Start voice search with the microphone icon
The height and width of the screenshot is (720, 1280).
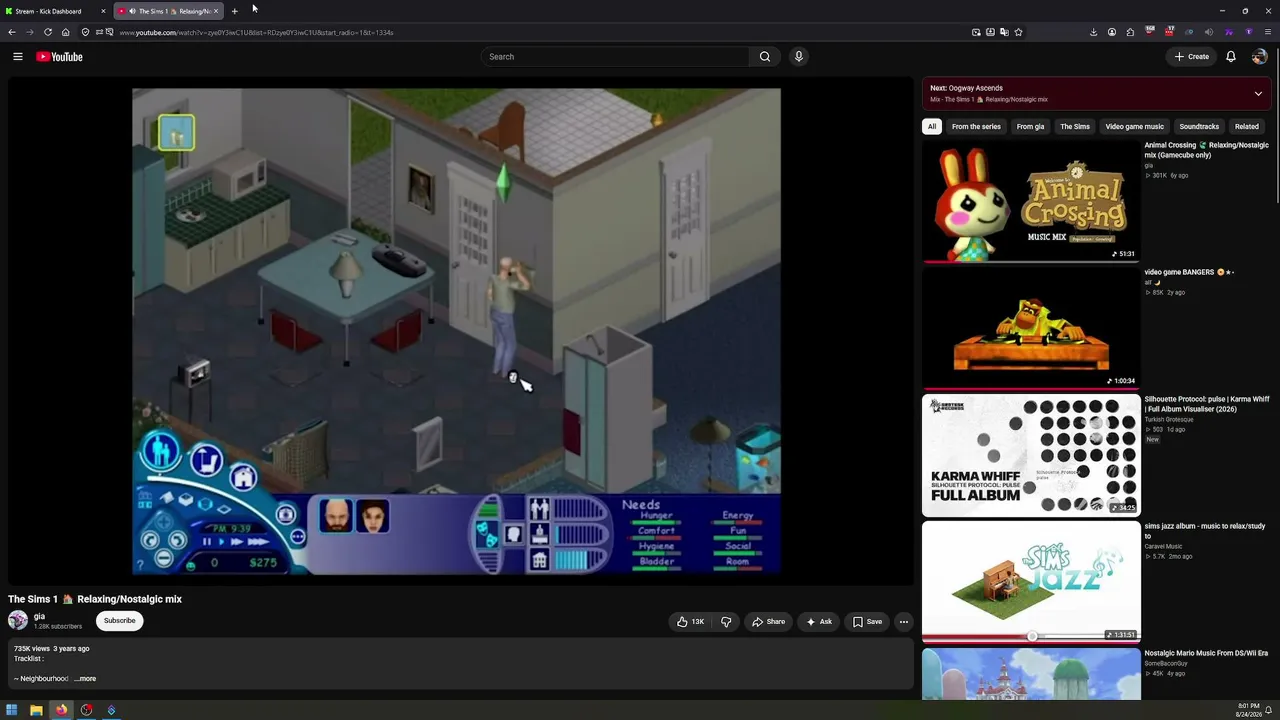point(798,57)
